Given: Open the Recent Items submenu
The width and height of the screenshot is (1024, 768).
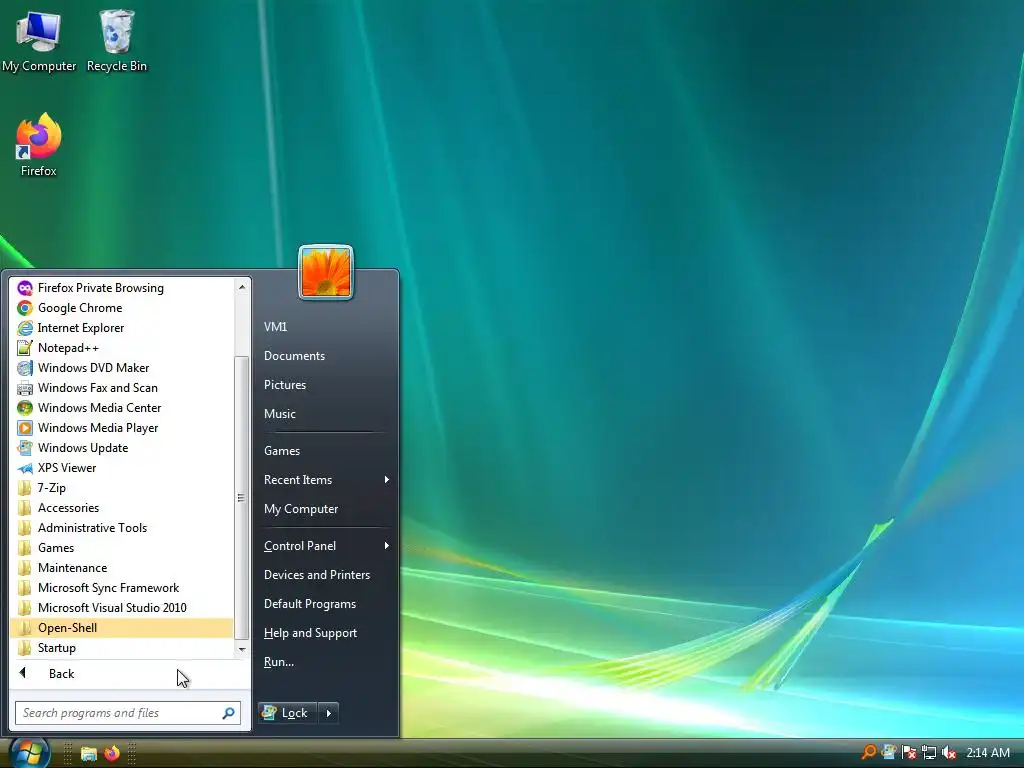Looking at the screenshot, I should coord(326,480).
